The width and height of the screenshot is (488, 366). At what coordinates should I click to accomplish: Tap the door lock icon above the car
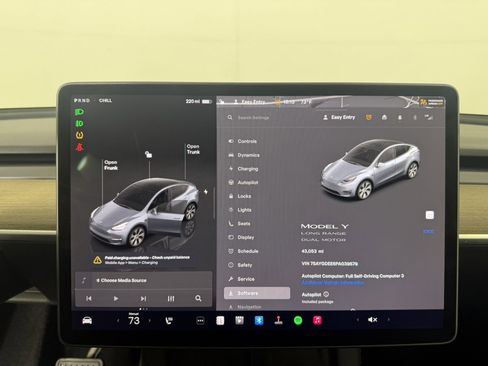coord(149,154)
